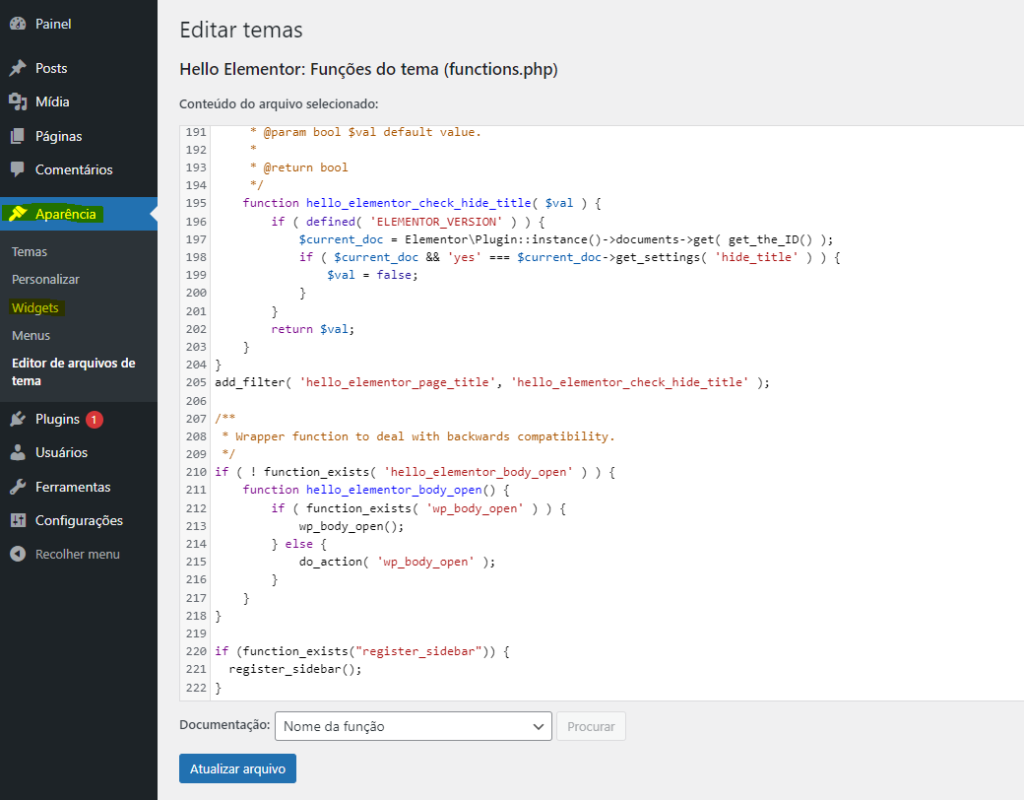Click the hello_elementor_check_hide_title function declaration line

(422, 203)
